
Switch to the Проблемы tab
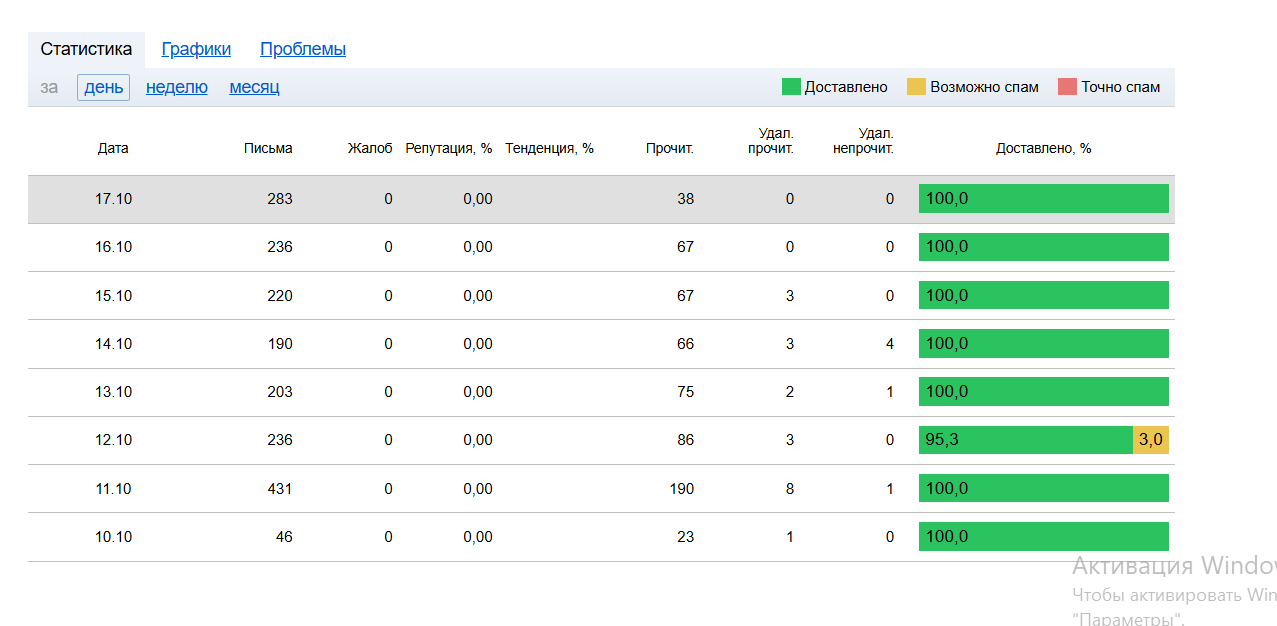pos(303,49)
